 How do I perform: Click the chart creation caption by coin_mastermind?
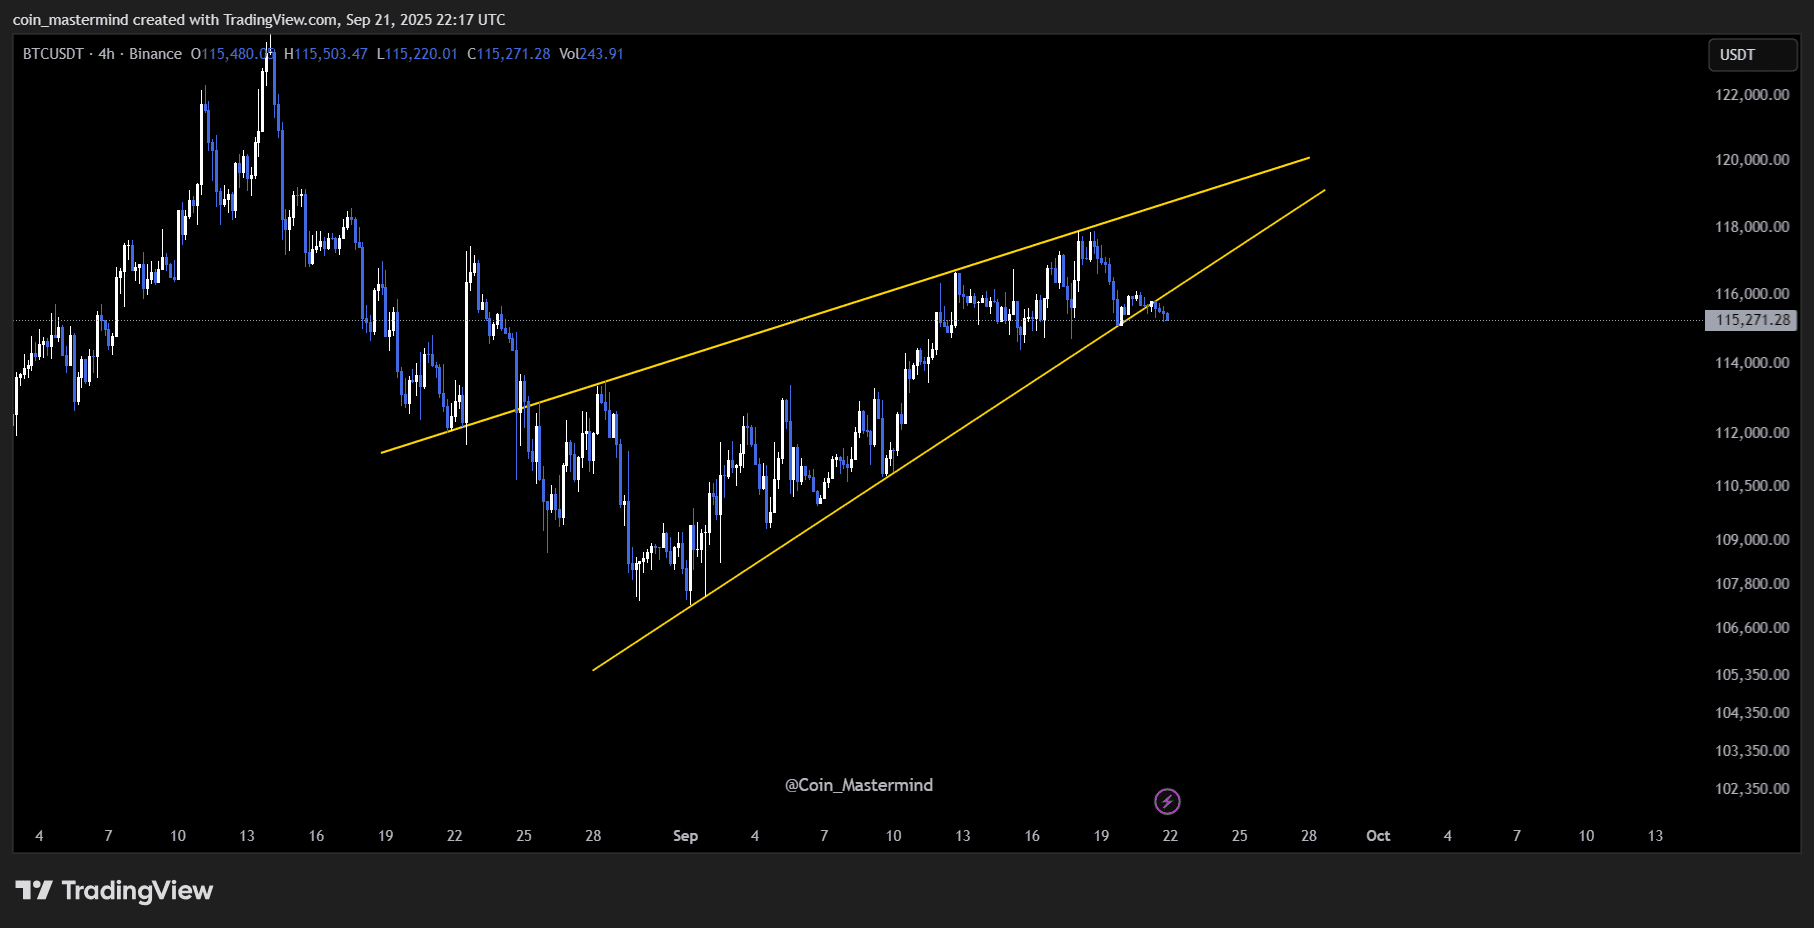259,20
